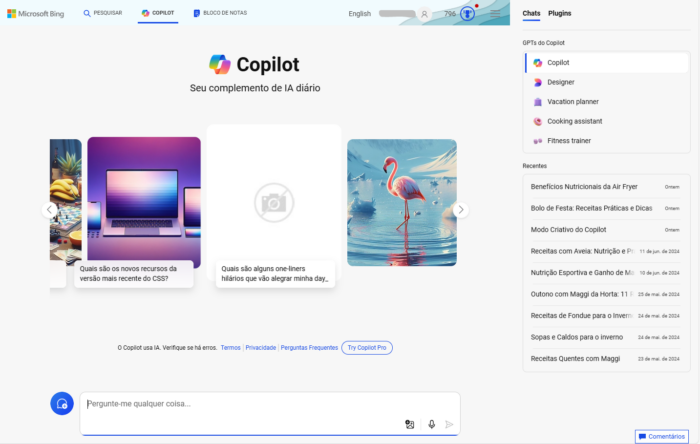Switch to the Plugins tab
Viewport: 700px width, 444px height.
(559, 13)
